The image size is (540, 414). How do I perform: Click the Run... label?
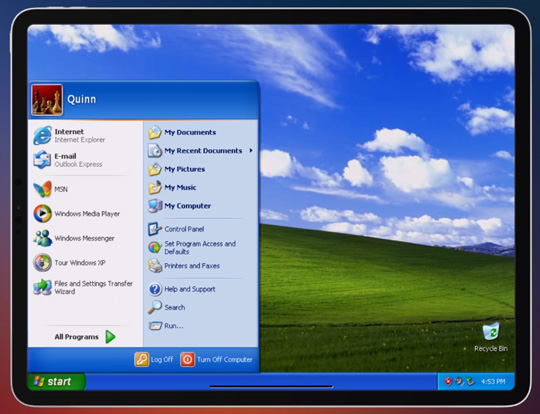[x=174, y=326]
